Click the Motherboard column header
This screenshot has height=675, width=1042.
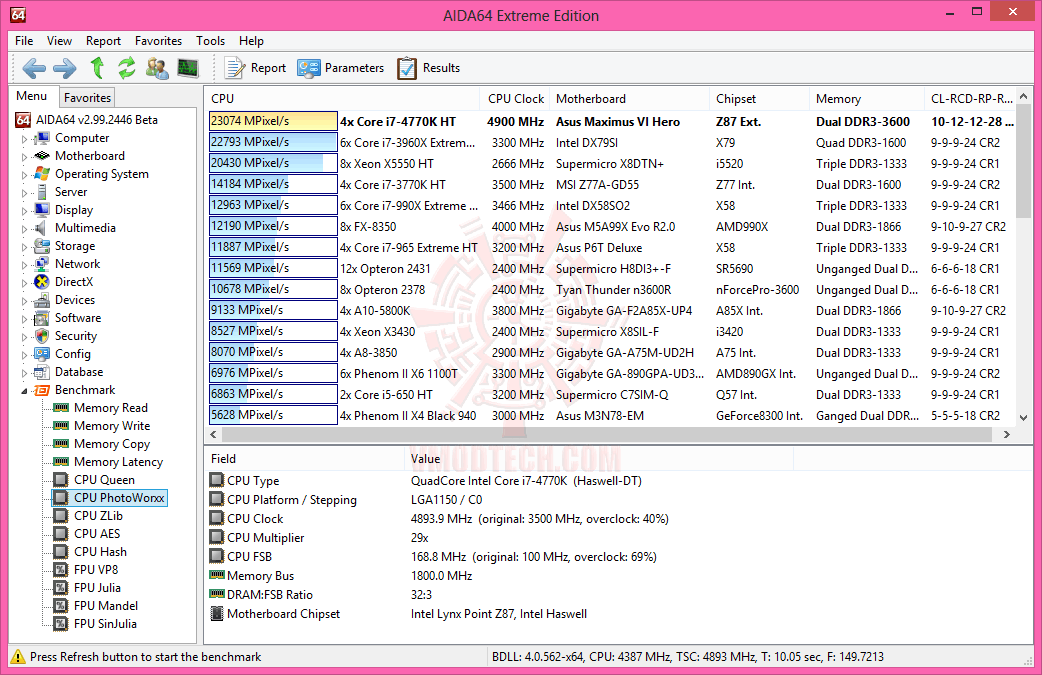pyautogui.click(x=629, y=98)
